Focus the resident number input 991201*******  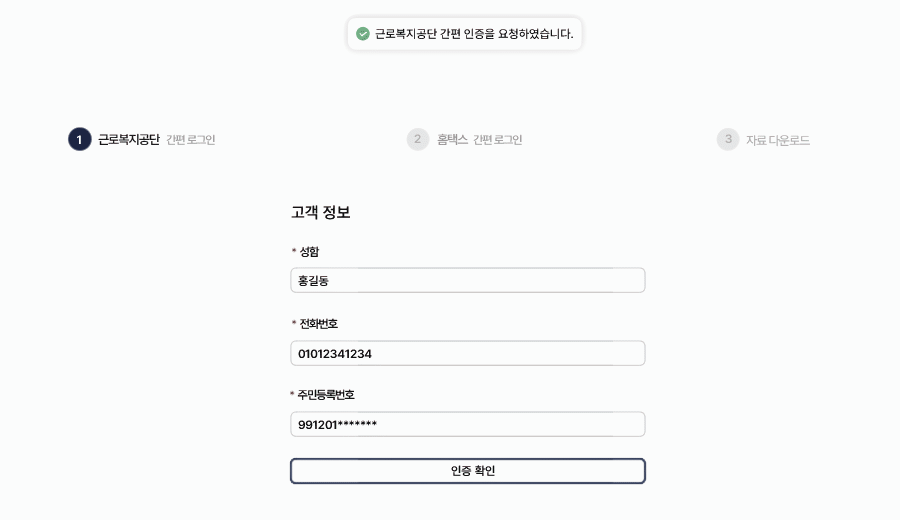pyautogui.click(x=467, y=425)
